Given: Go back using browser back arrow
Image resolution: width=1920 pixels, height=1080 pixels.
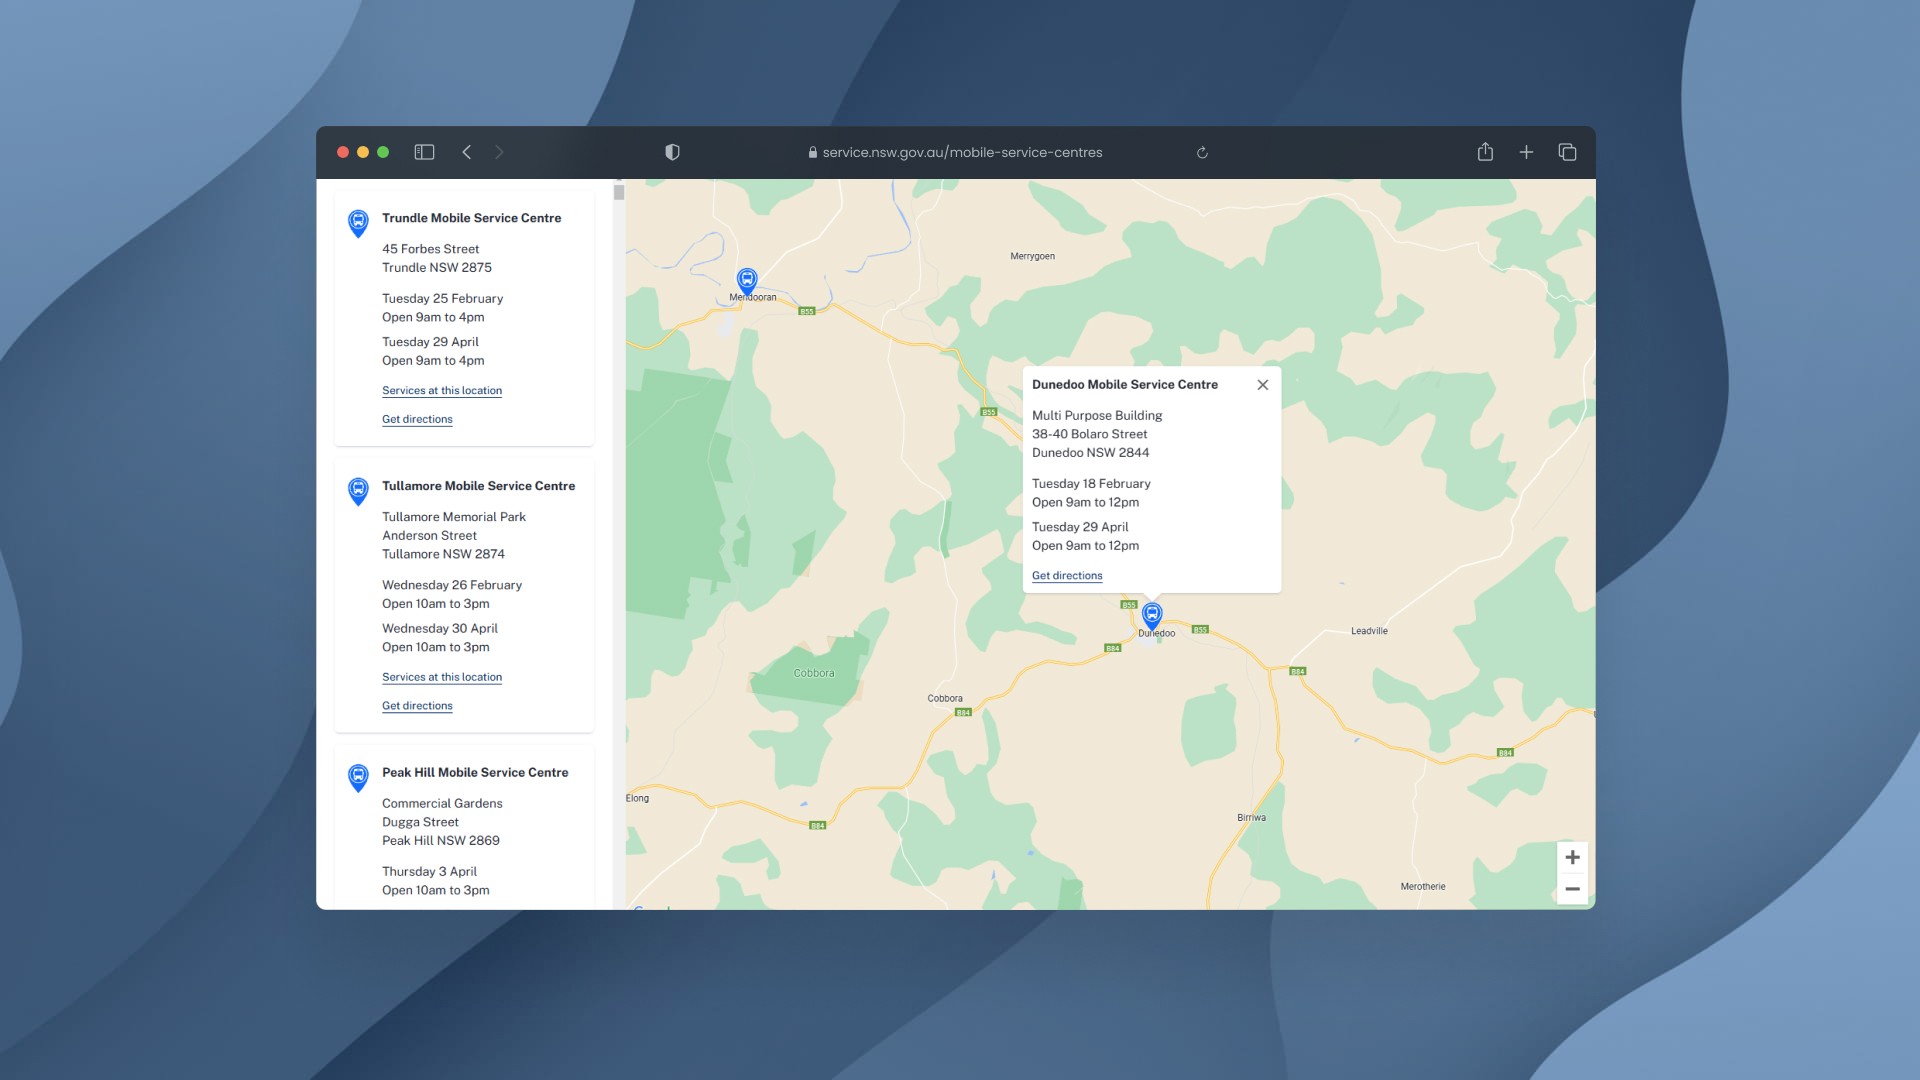Looking at the screenshot, I should 467,152.
